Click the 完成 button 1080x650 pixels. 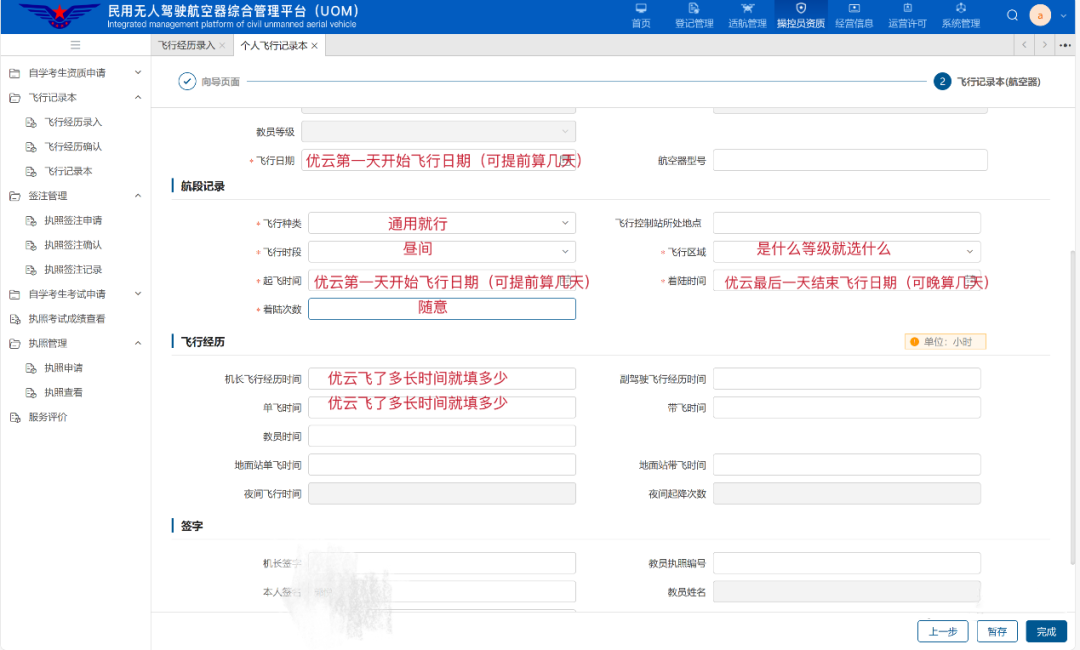tap(1046, 631)
